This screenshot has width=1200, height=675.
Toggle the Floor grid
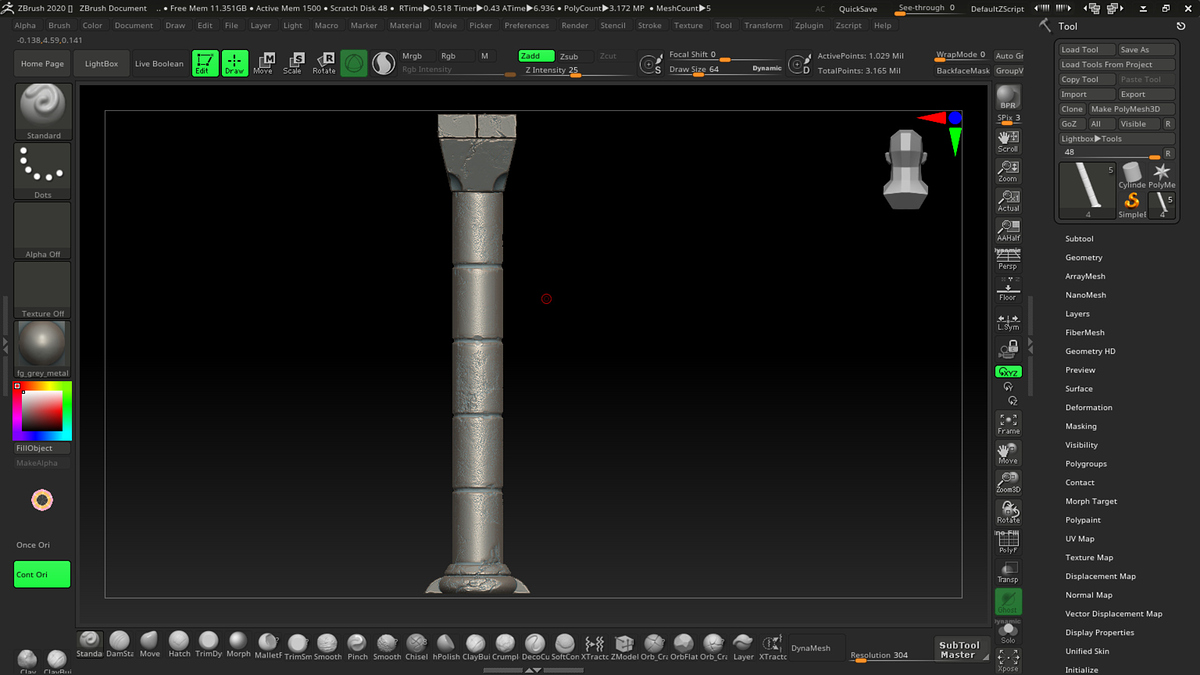tap(1008, 291)
